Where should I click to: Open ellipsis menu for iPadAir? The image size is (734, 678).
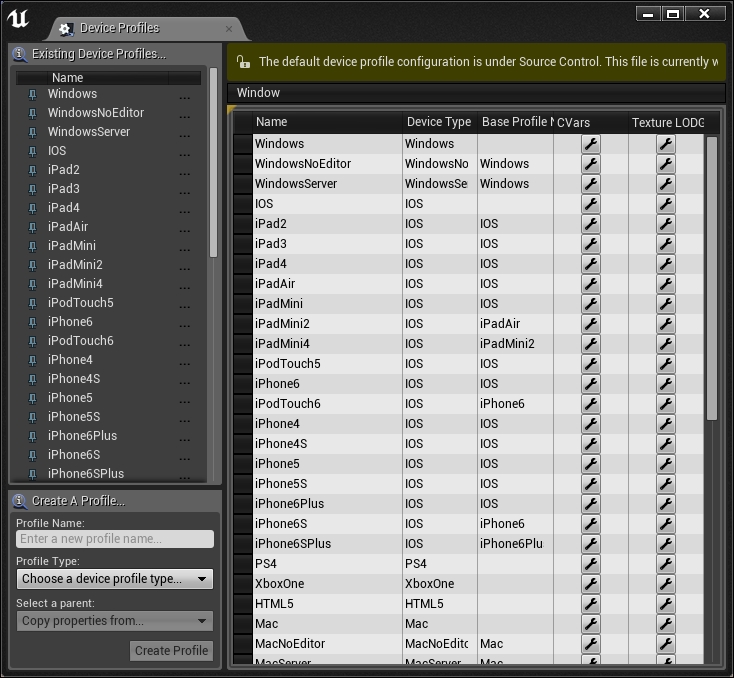pyautogui.click(x=185, y=231)
